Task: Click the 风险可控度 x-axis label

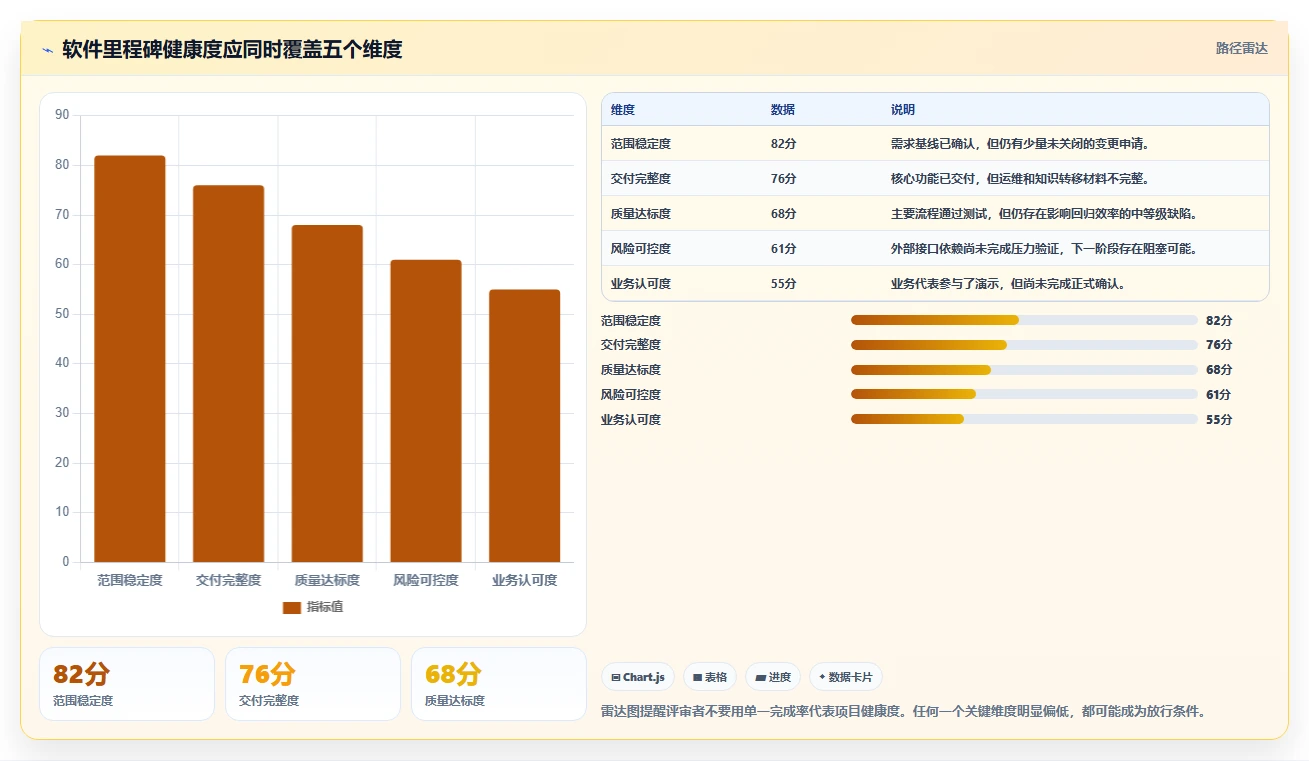Action: tap(426, 580)
